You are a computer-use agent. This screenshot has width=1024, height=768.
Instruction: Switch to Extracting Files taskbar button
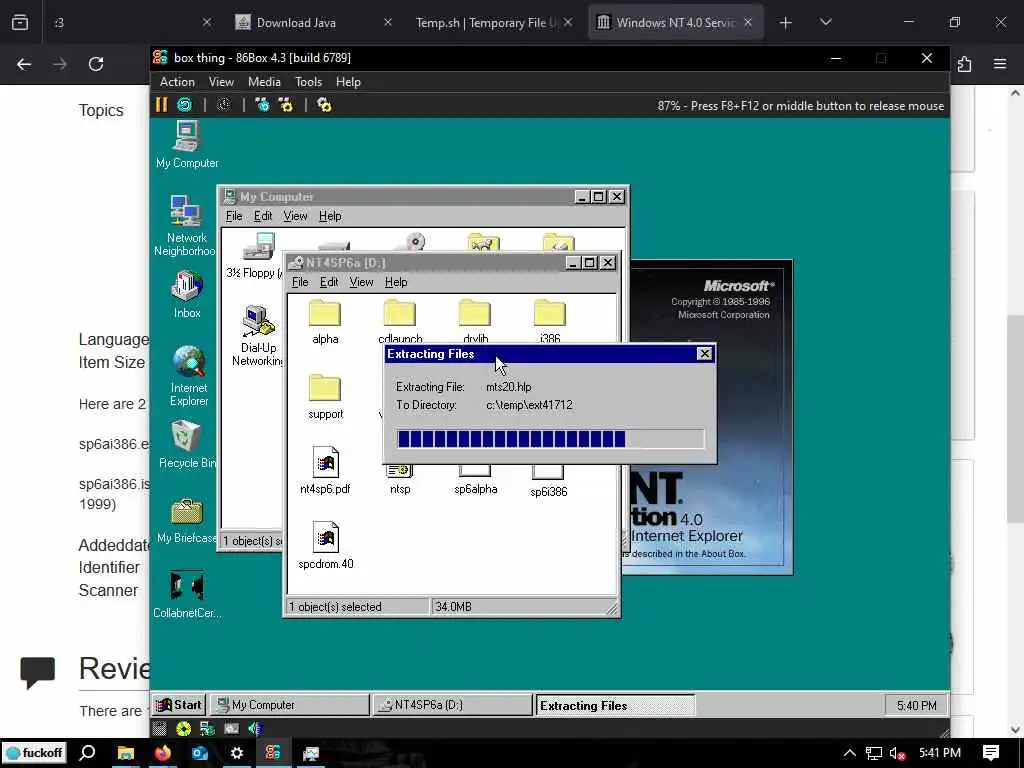point(615,705)
